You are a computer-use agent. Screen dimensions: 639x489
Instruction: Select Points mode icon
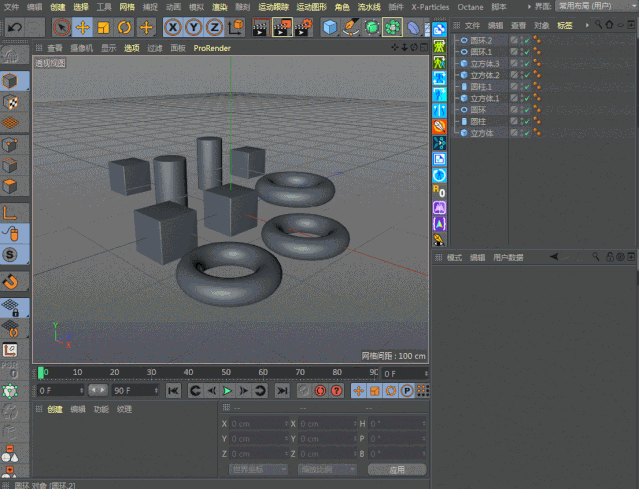point(10,144)
